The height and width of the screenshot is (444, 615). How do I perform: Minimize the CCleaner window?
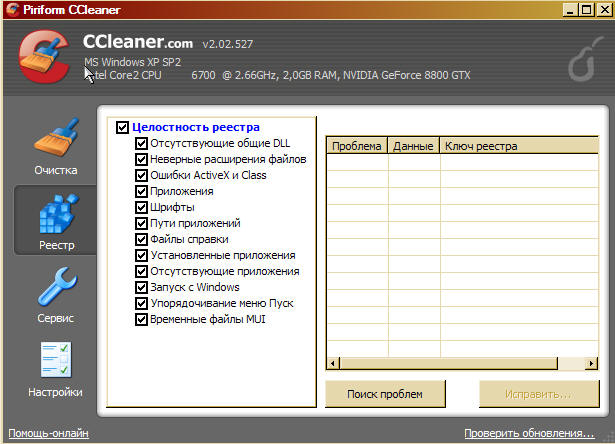click(570, 9)
